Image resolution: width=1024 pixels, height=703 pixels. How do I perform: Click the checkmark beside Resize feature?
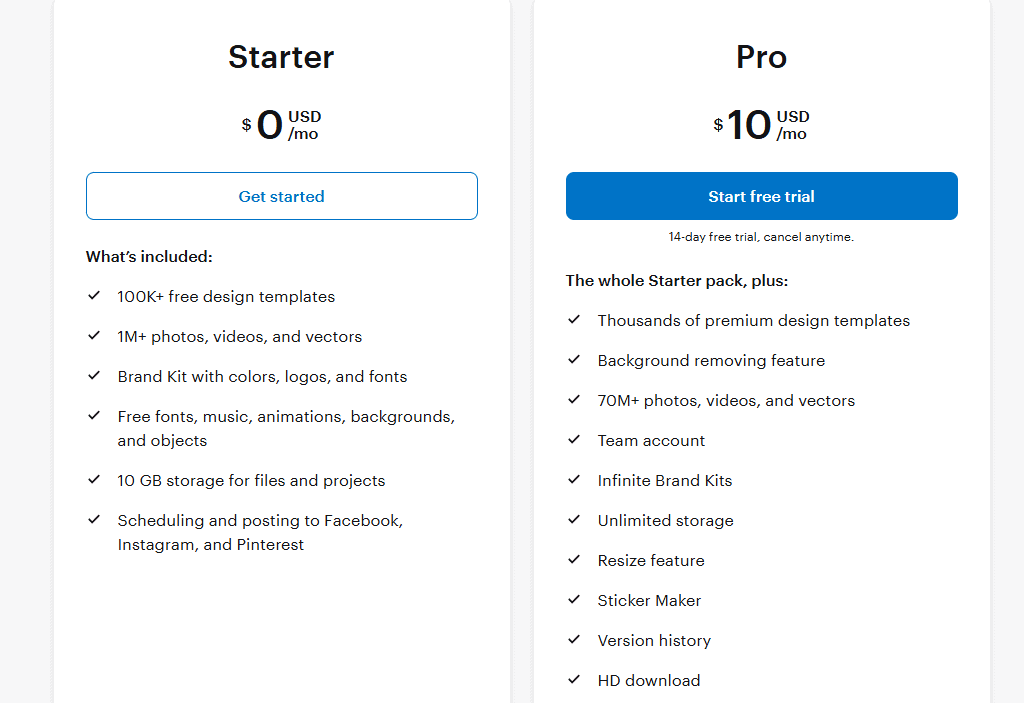tap(574, 560)
